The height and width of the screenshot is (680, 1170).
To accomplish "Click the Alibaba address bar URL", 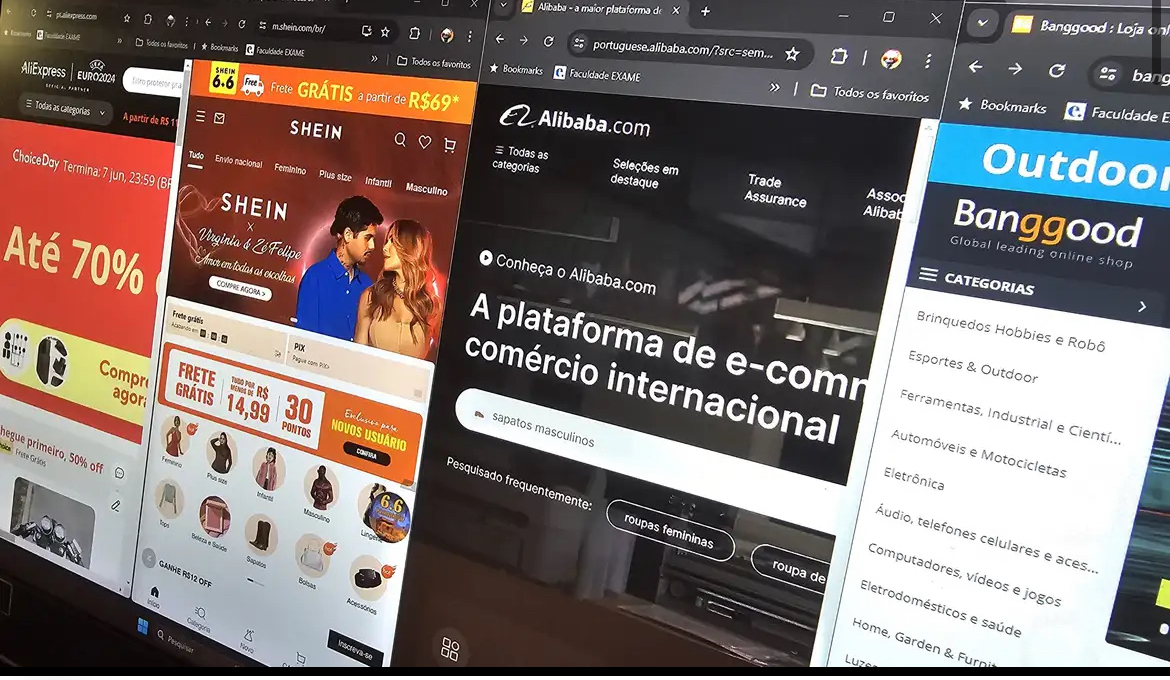I will [683, 49].
